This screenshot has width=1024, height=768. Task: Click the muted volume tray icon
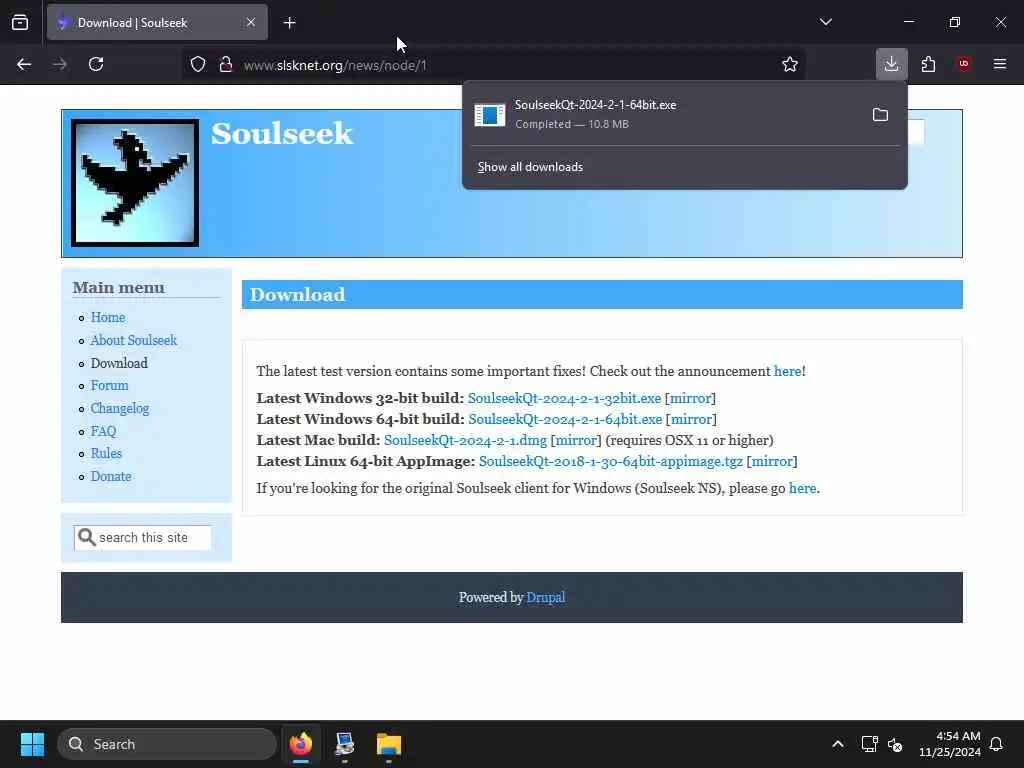(895, 744)
